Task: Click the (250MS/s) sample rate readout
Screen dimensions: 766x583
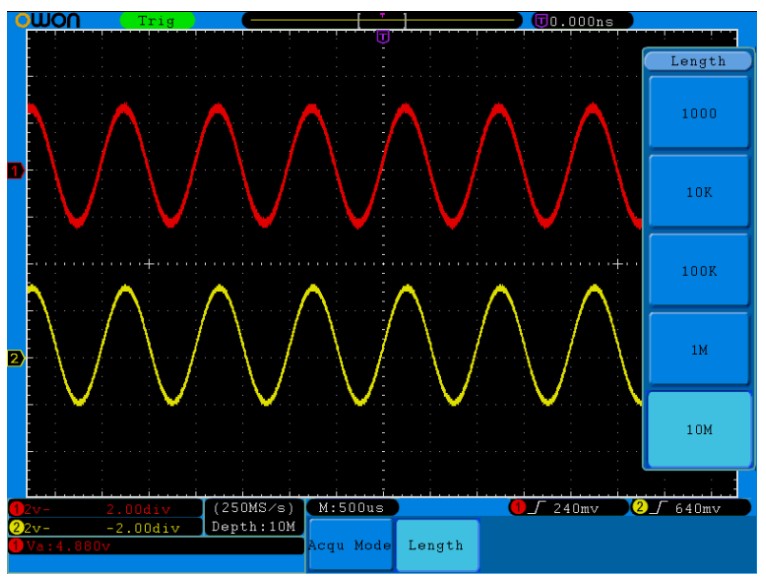Action: [254, 508]
